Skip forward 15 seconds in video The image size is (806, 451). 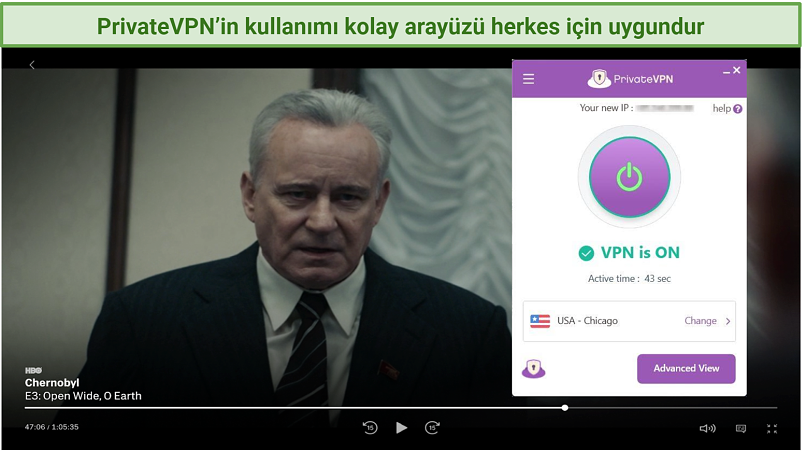tap(432, 428)
